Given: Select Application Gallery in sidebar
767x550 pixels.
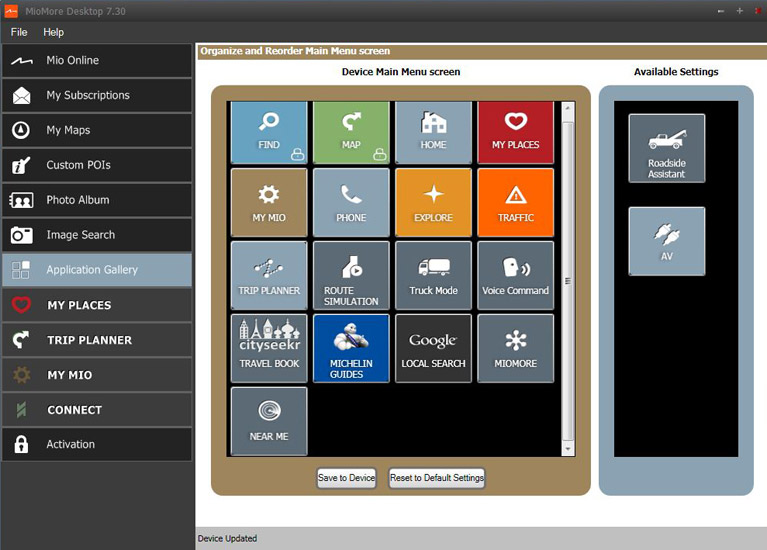Looking at the screenshot, I should point(97,270).
